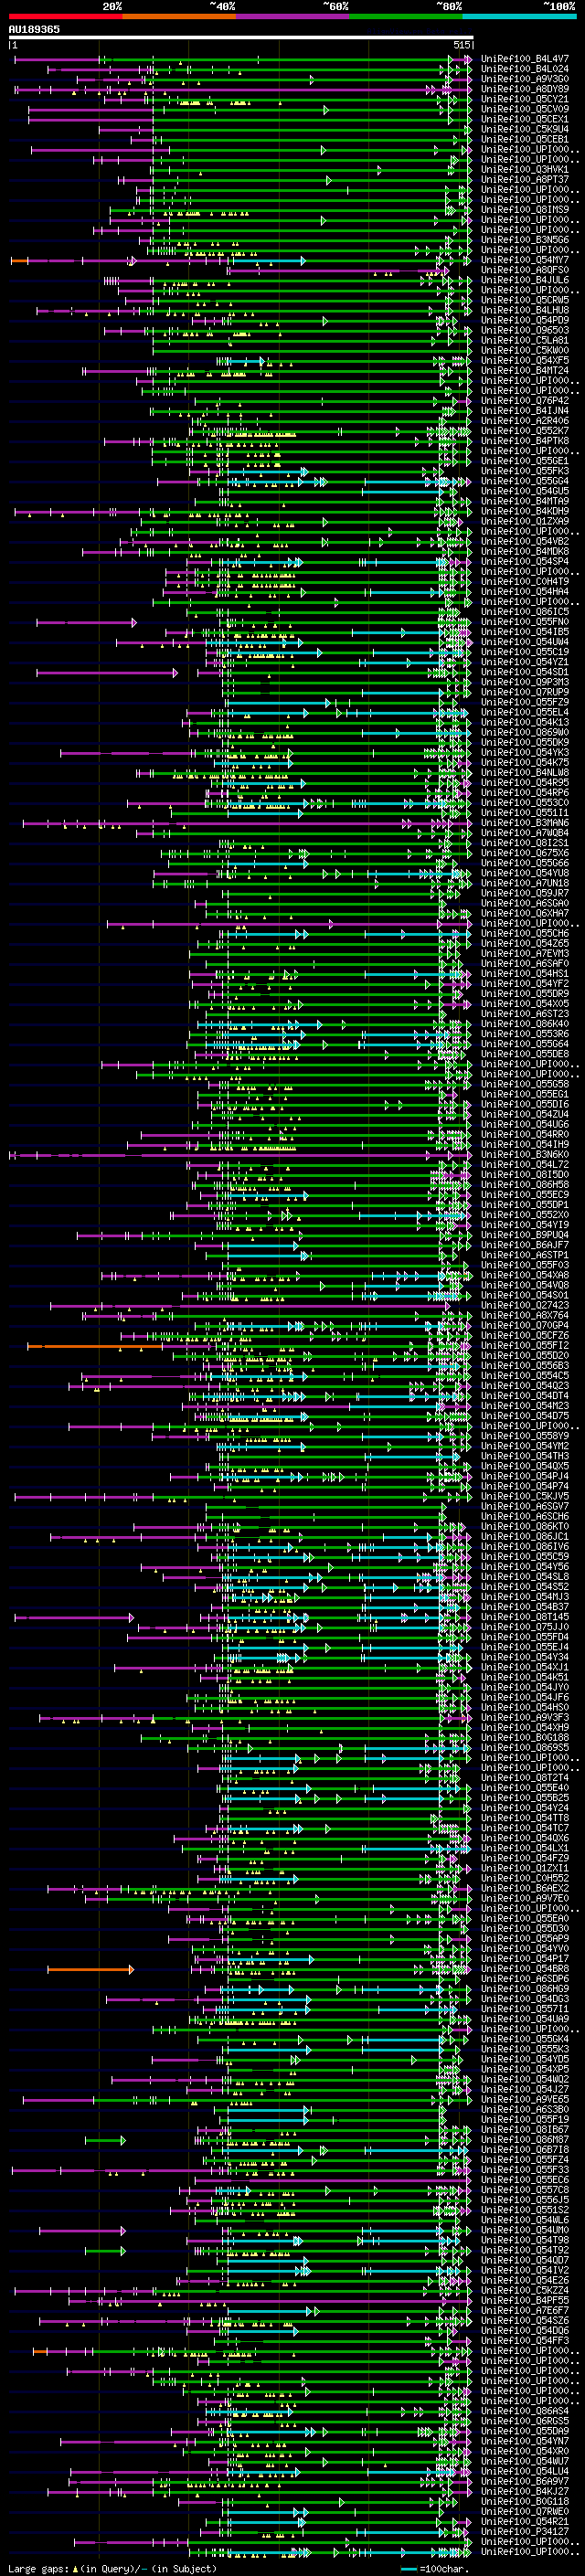Screen dimensions: 585x2576
Task: Click the cyan ~100% identity legend bar
Action: pos(519,16)
